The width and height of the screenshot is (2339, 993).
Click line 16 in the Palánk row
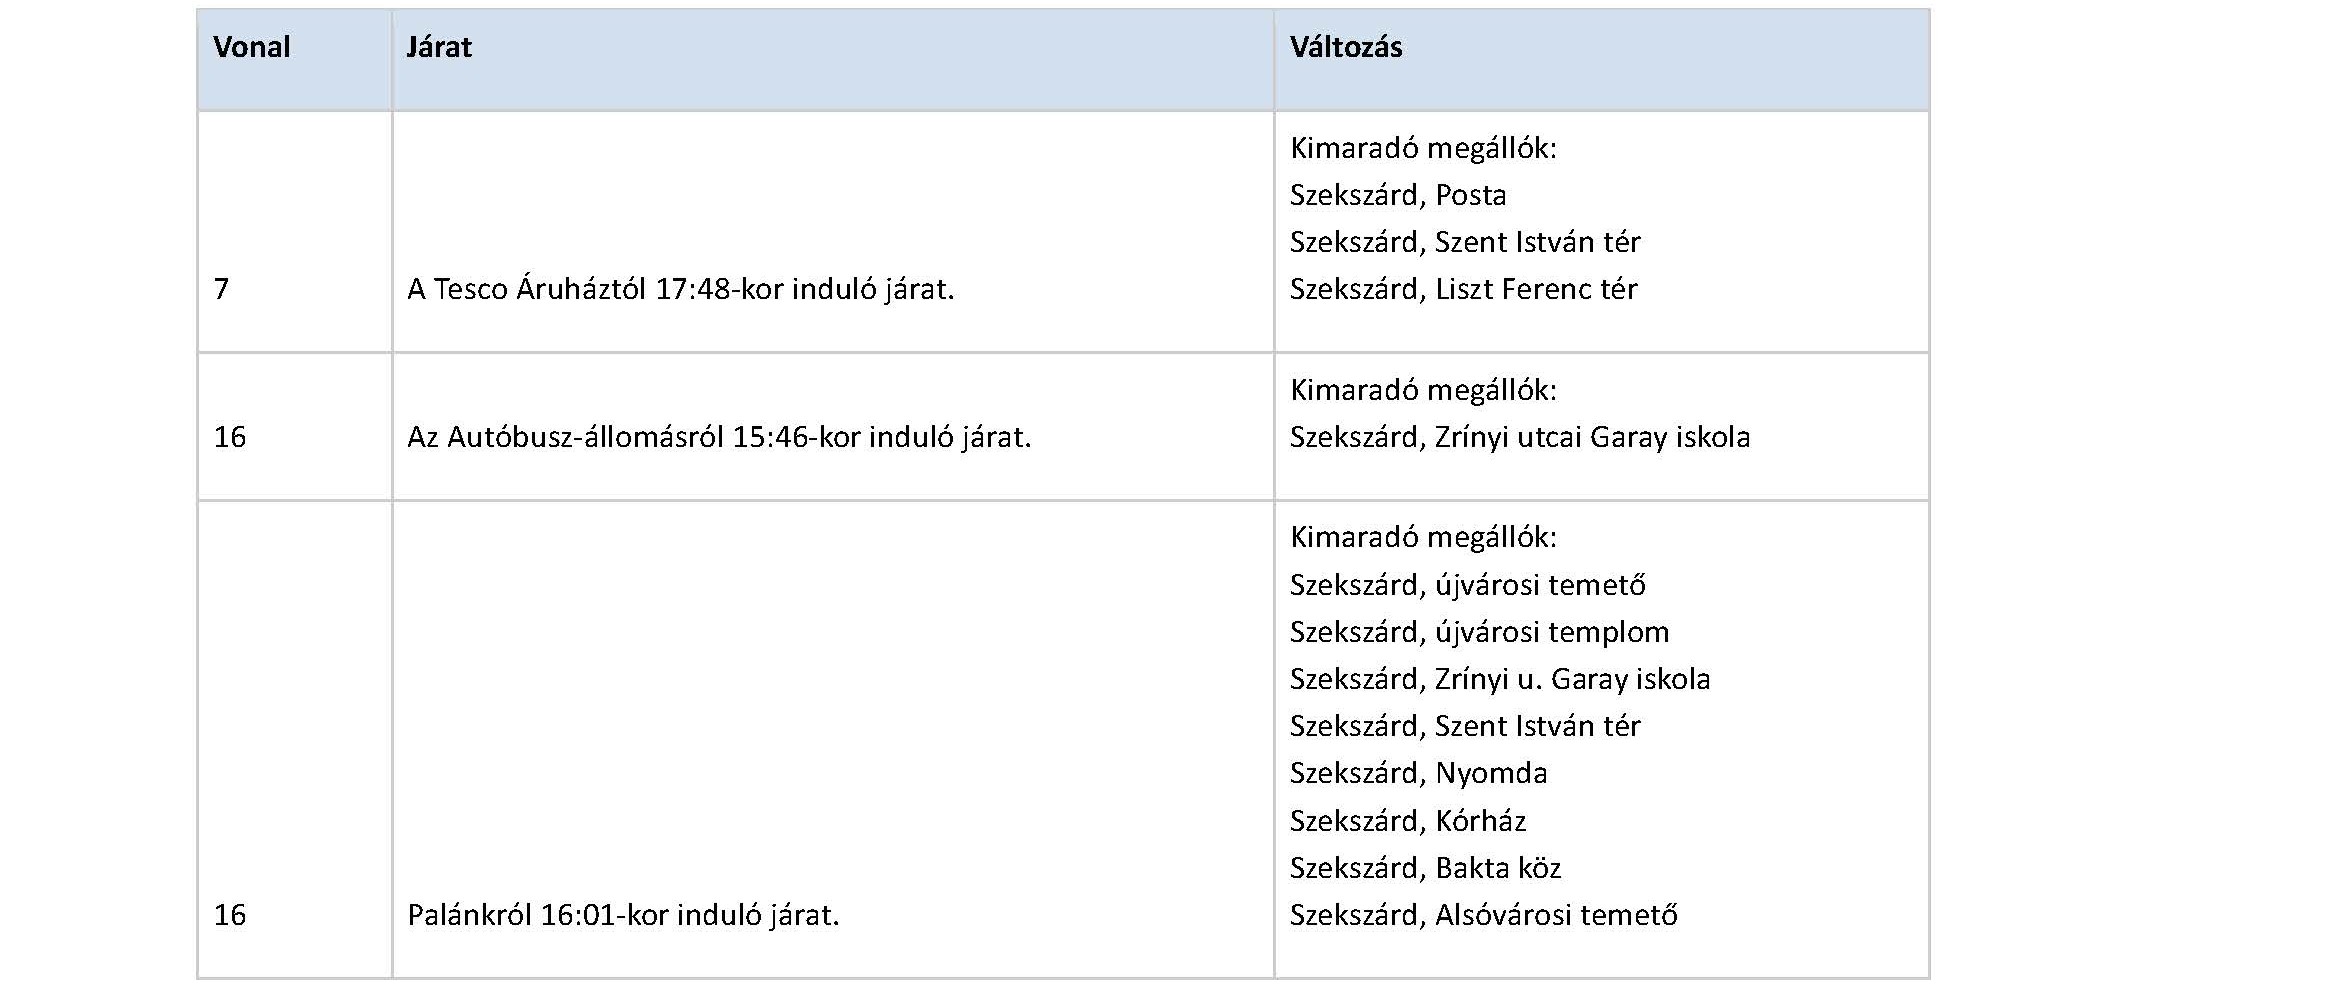[x=230, y=915]
